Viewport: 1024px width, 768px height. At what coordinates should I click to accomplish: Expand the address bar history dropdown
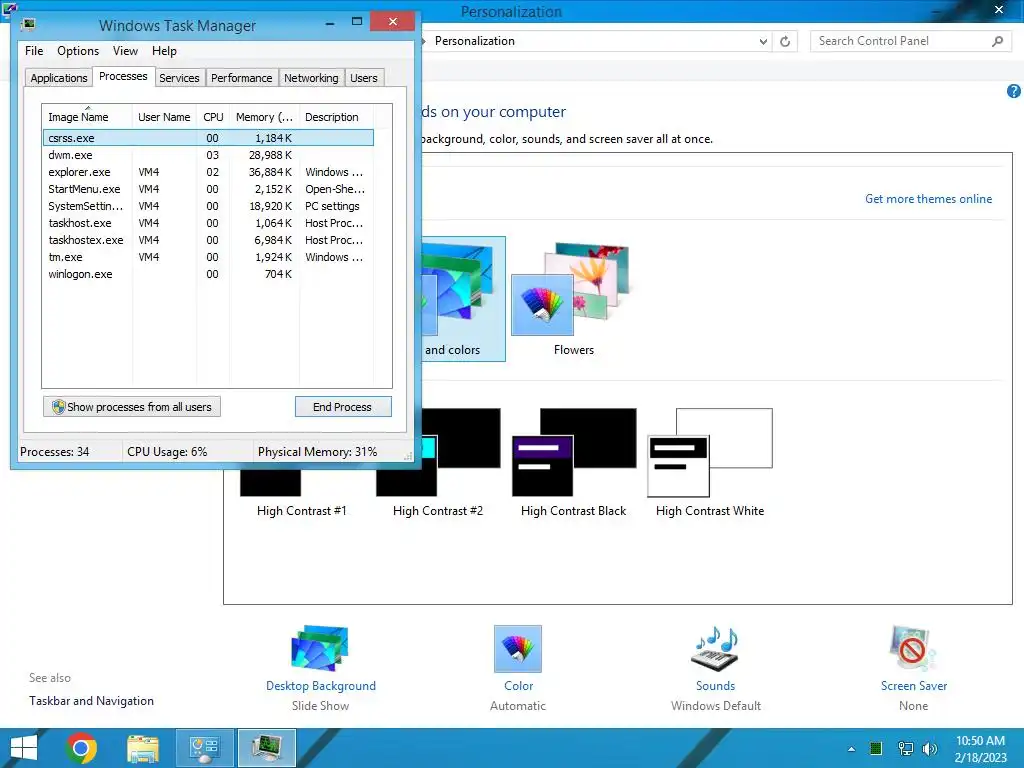[763, 41]
